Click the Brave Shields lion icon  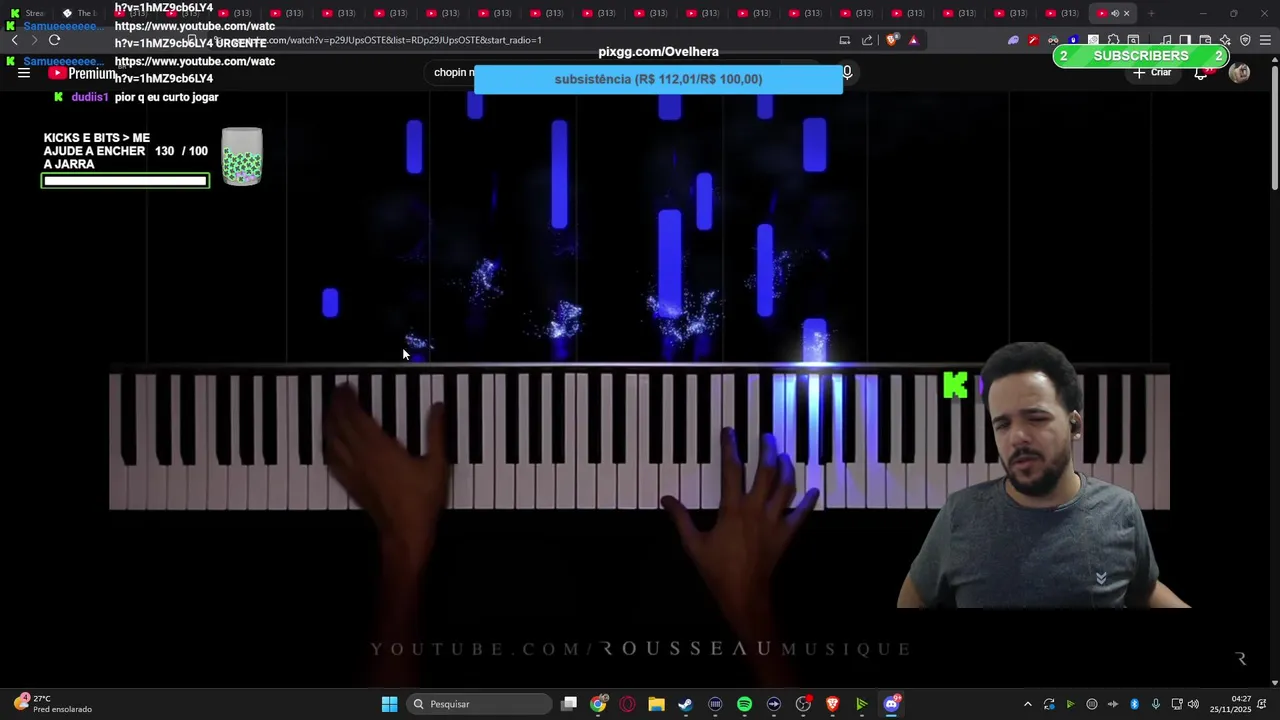point(892,40)
